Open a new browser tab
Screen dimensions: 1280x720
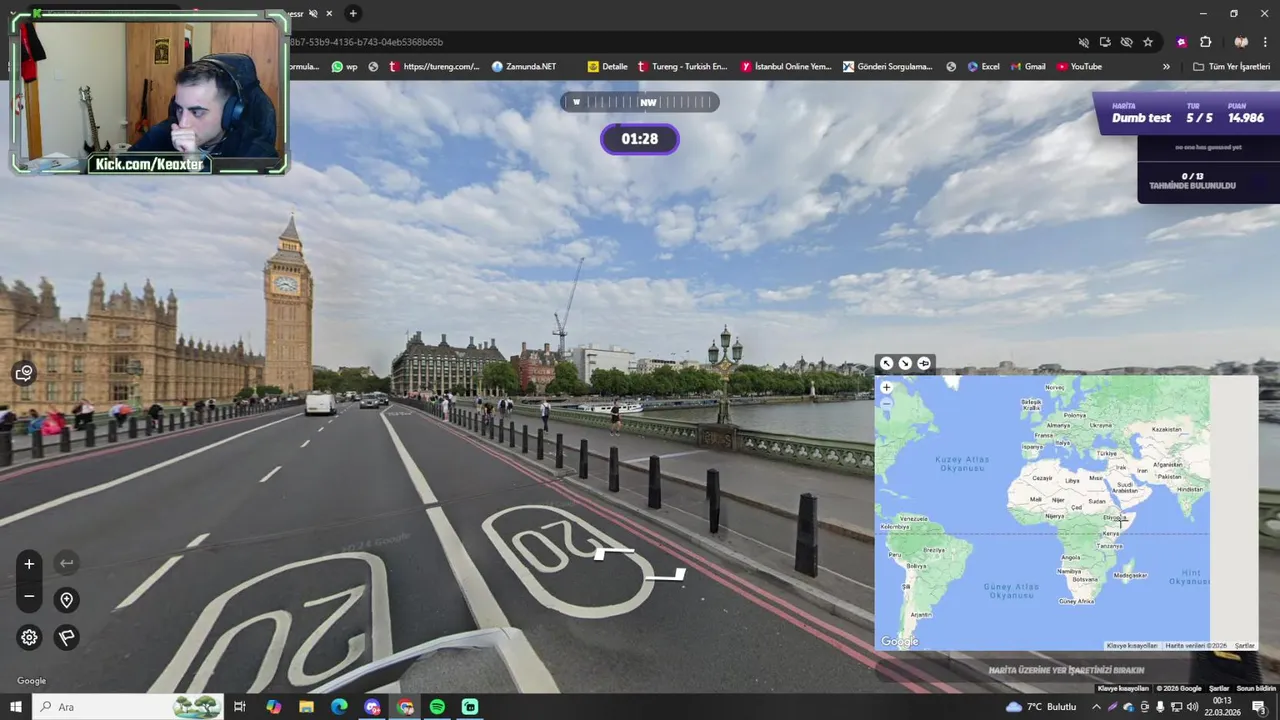(353, 13)
